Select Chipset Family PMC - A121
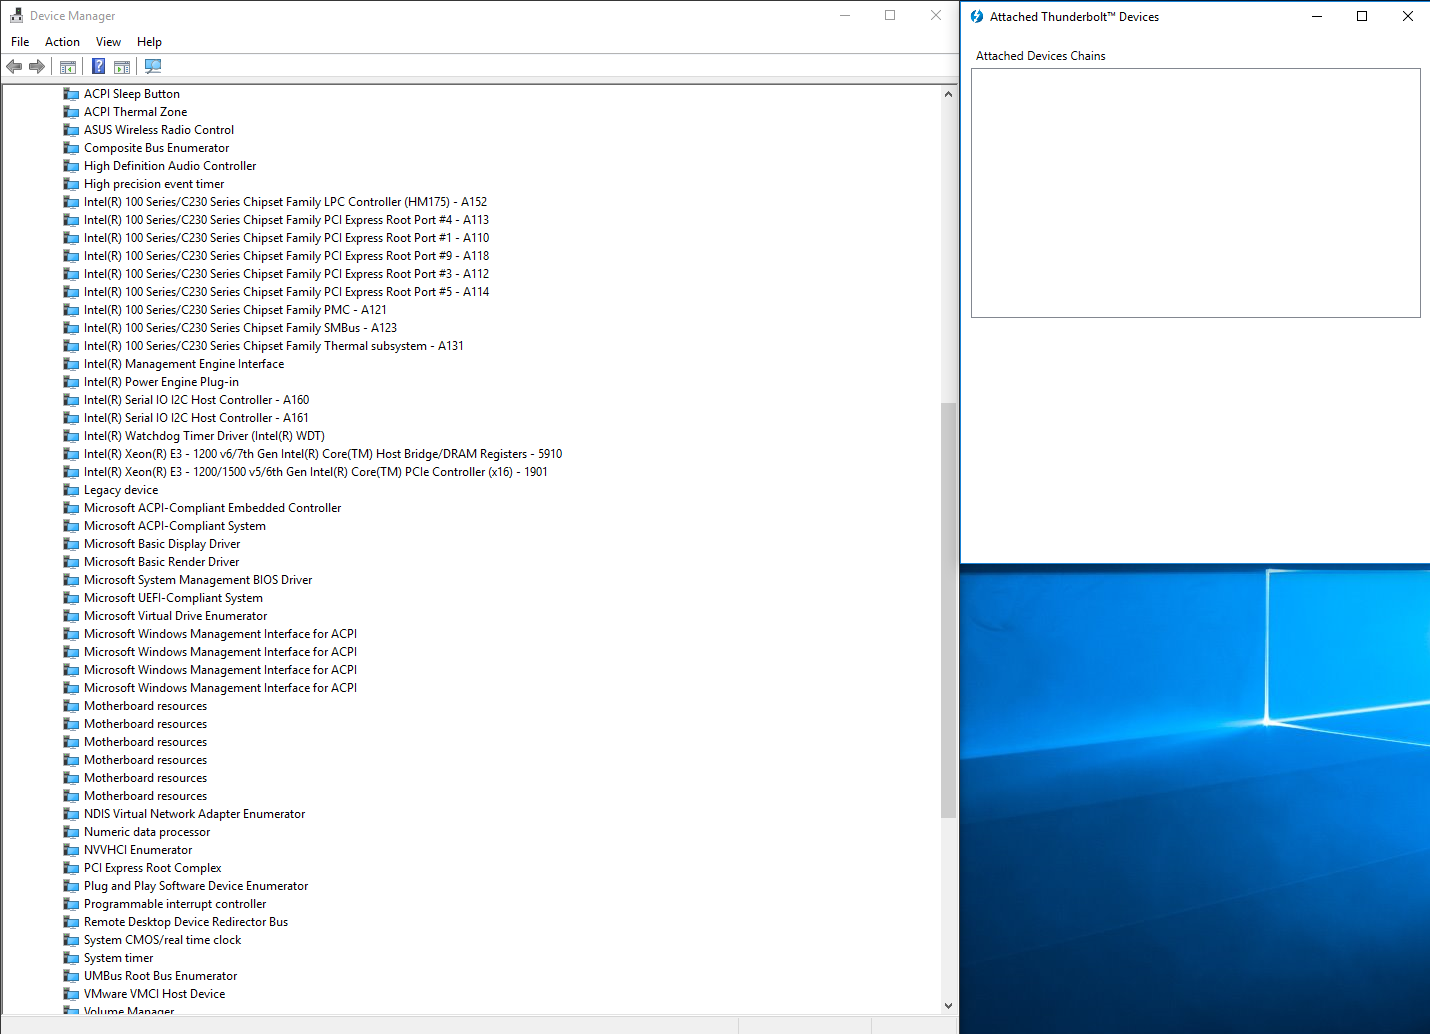This screenshot has width=1430, height=1034. tap(235, 310)
